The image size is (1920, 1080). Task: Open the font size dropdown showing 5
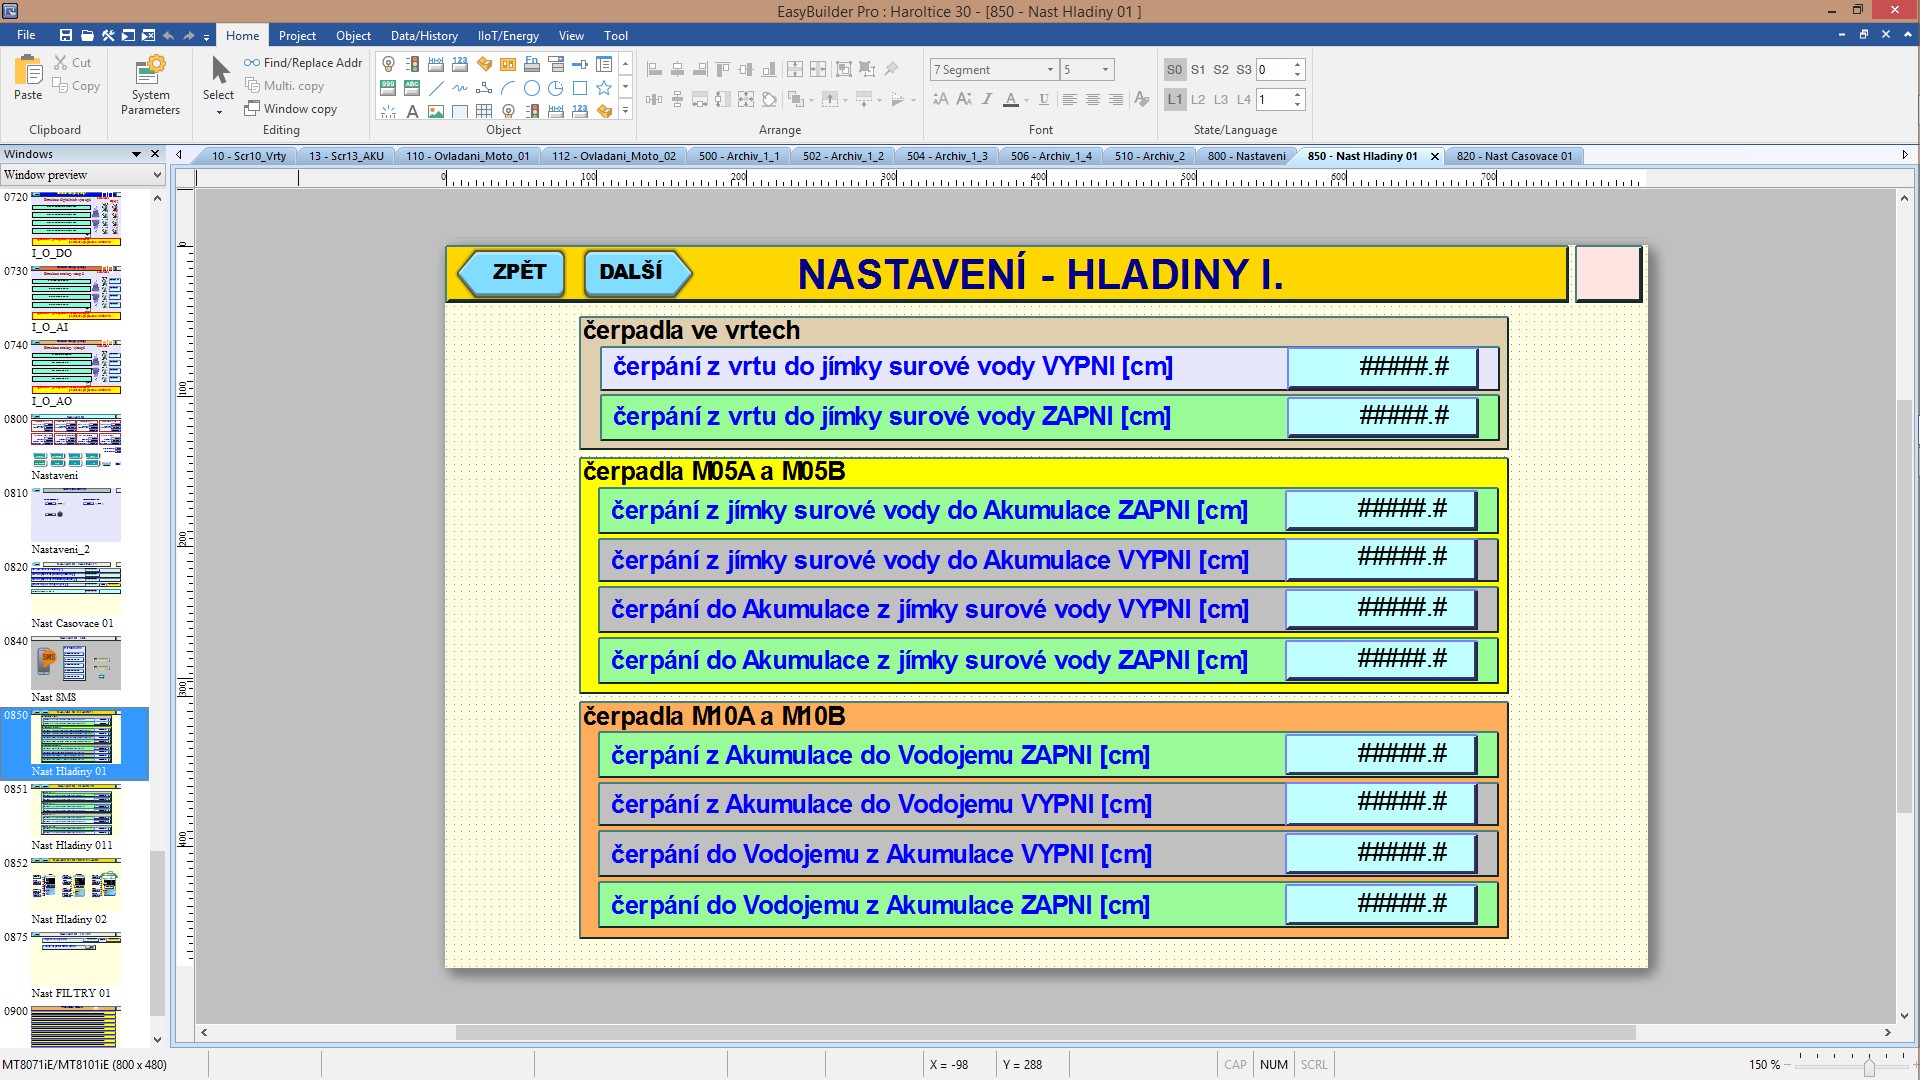tap(1105, 70)
